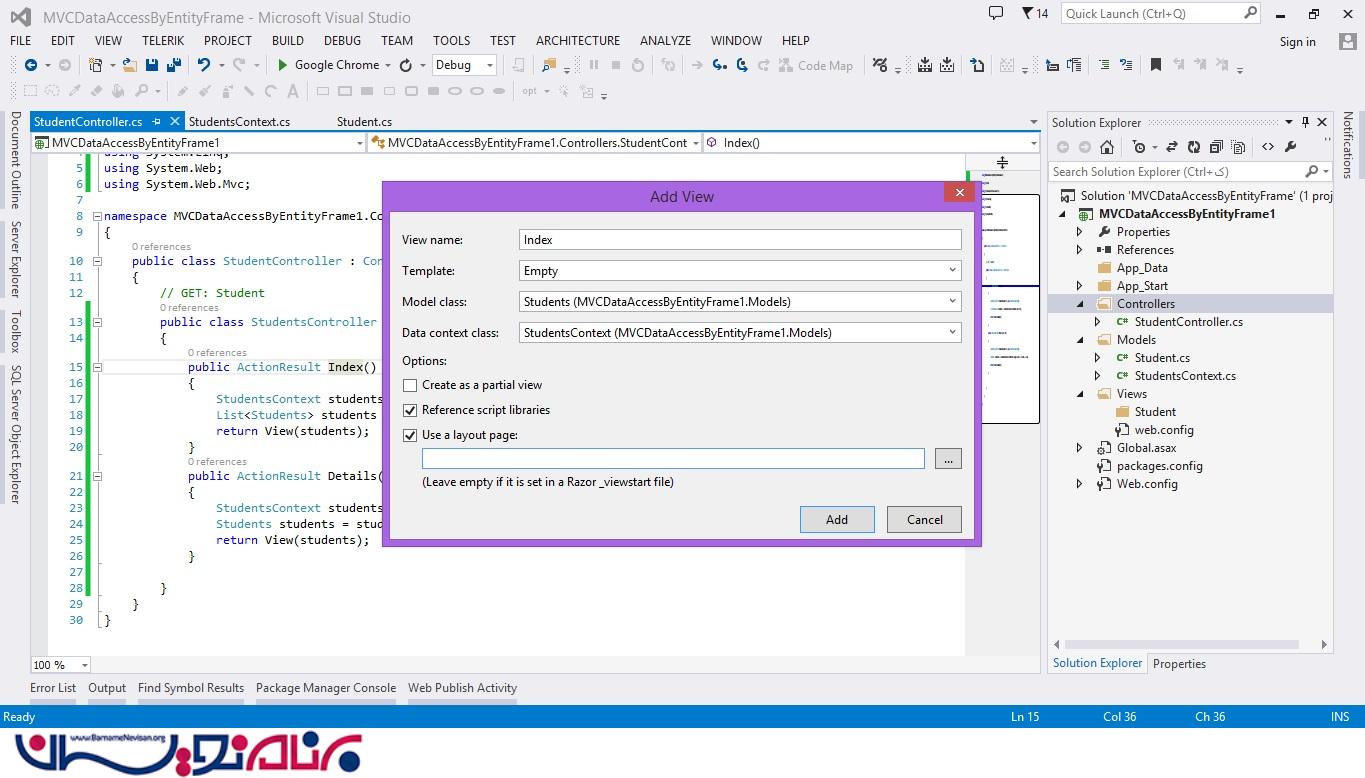Click the Save All toolbar icon

click(173, 65)
